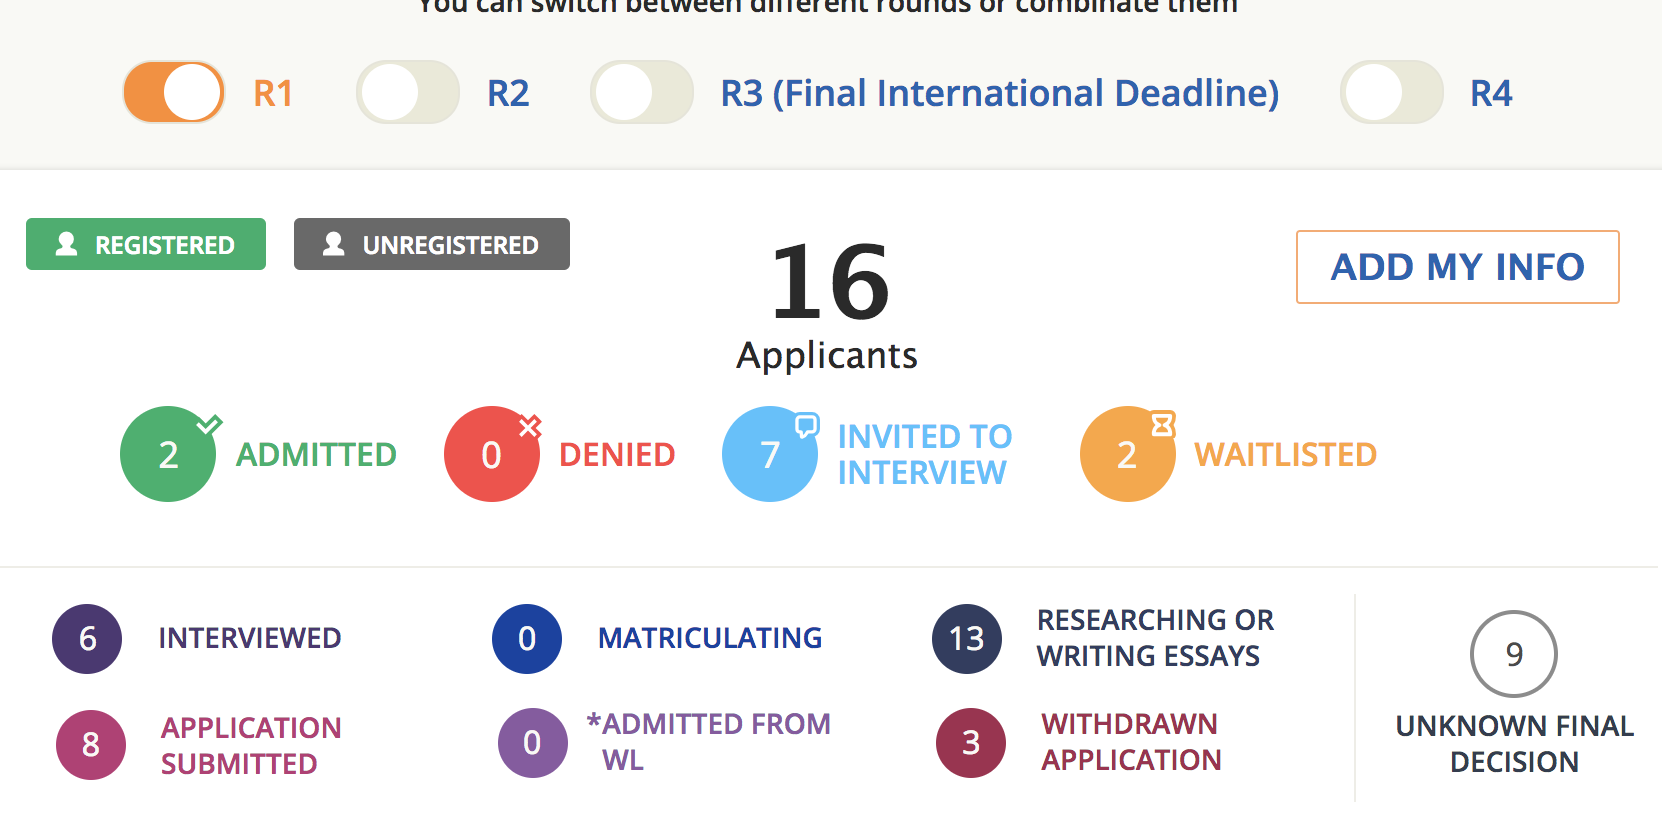Click the Withdrawn Application count badge
Screen dimensions: 1662x826
(x=970, y=743)
